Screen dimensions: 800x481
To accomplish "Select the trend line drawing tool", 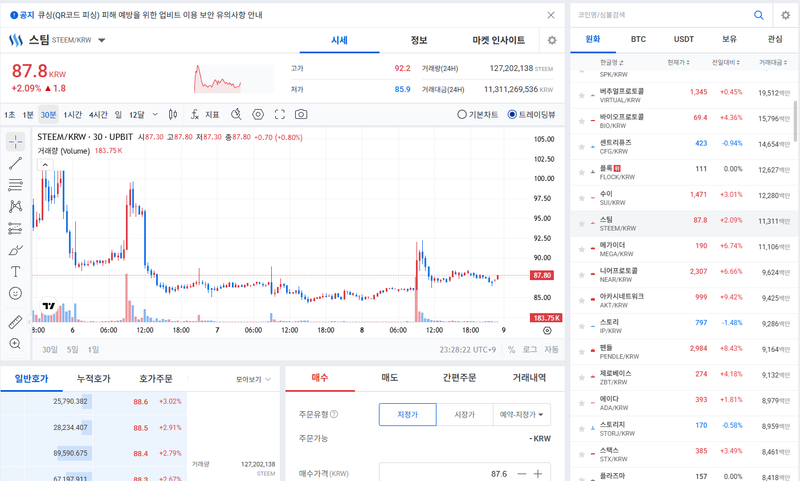I will coord(15,163).
